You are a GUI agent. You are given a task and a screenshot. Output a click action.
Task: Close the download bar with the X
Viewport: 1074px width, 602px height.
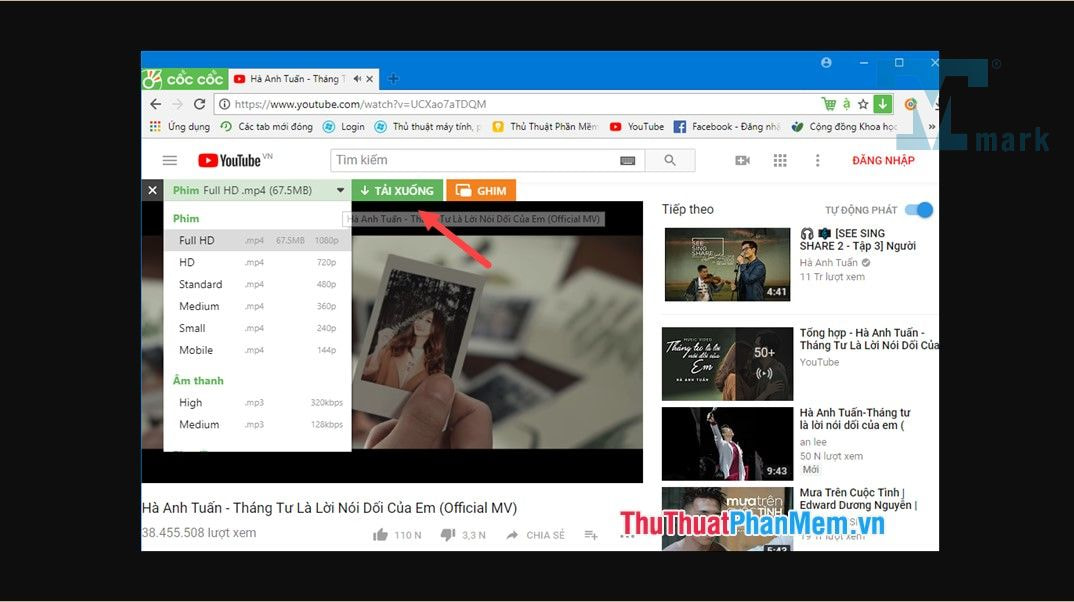pos(153,190)
